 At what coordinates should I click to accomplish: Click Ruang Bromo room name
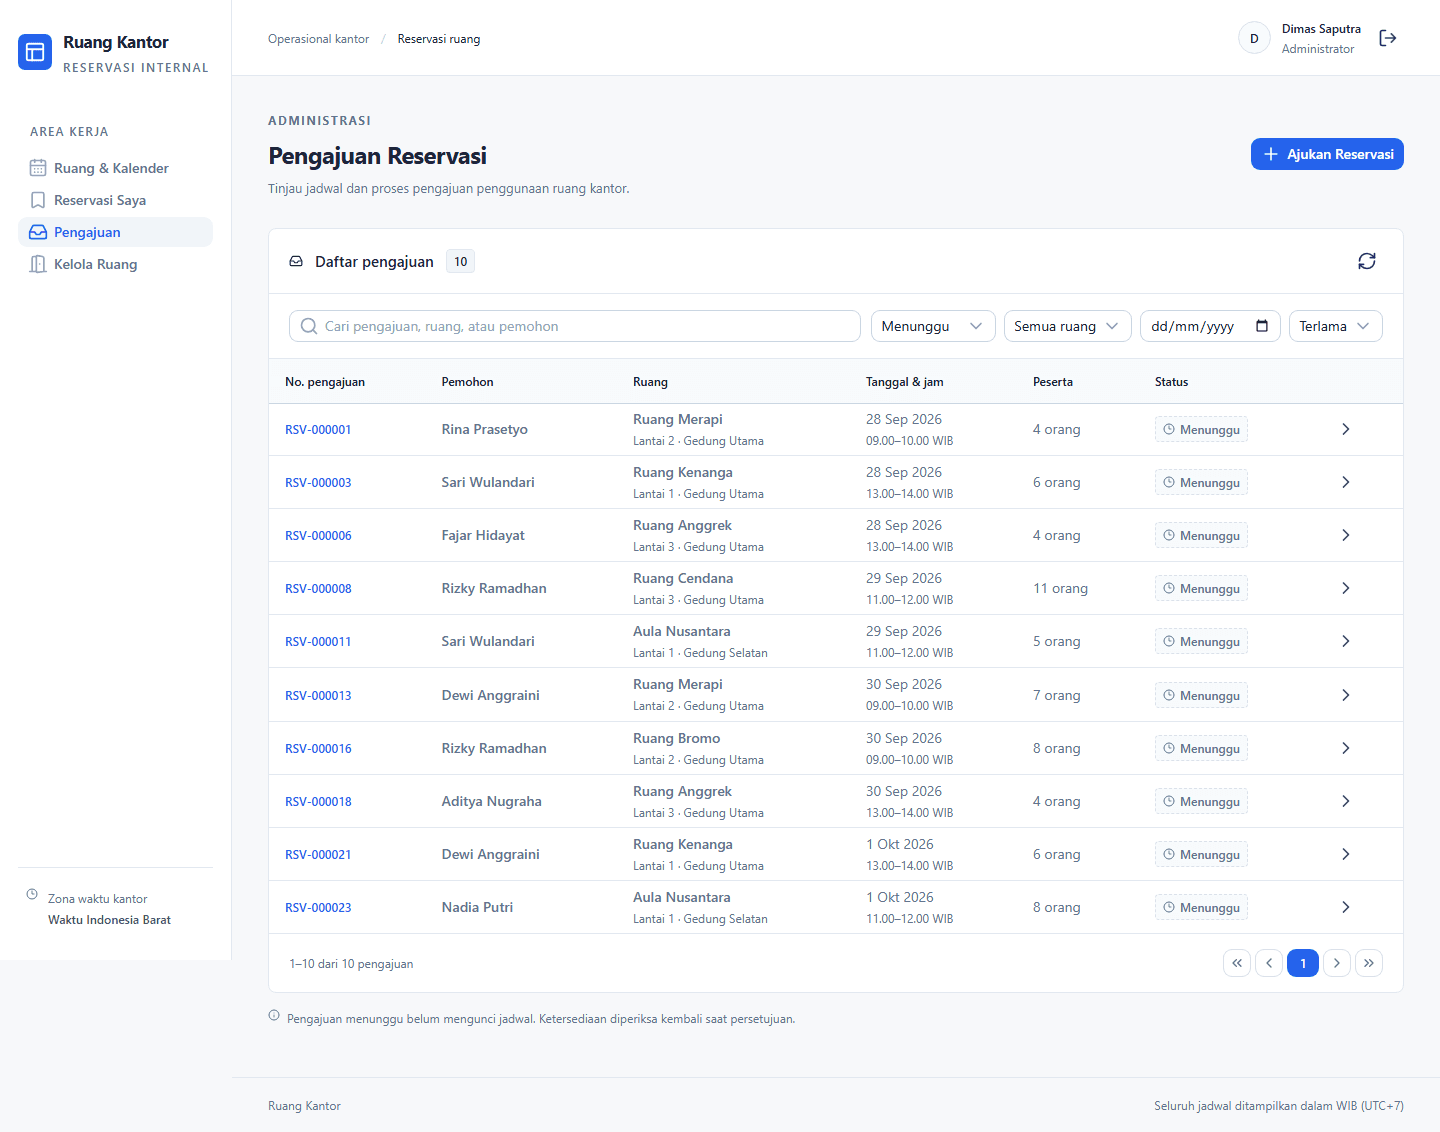pyautogui.click(x=677, y=738)
